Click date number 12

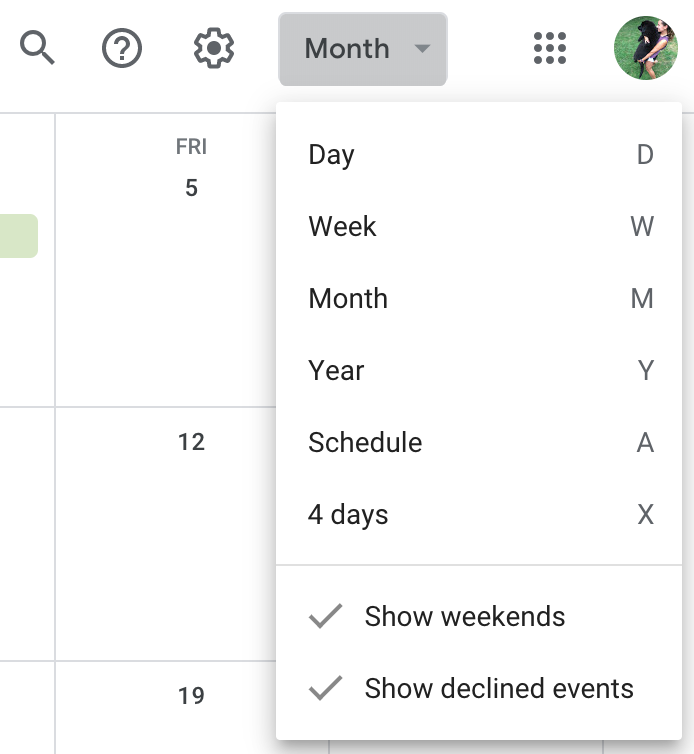(191, 442)
